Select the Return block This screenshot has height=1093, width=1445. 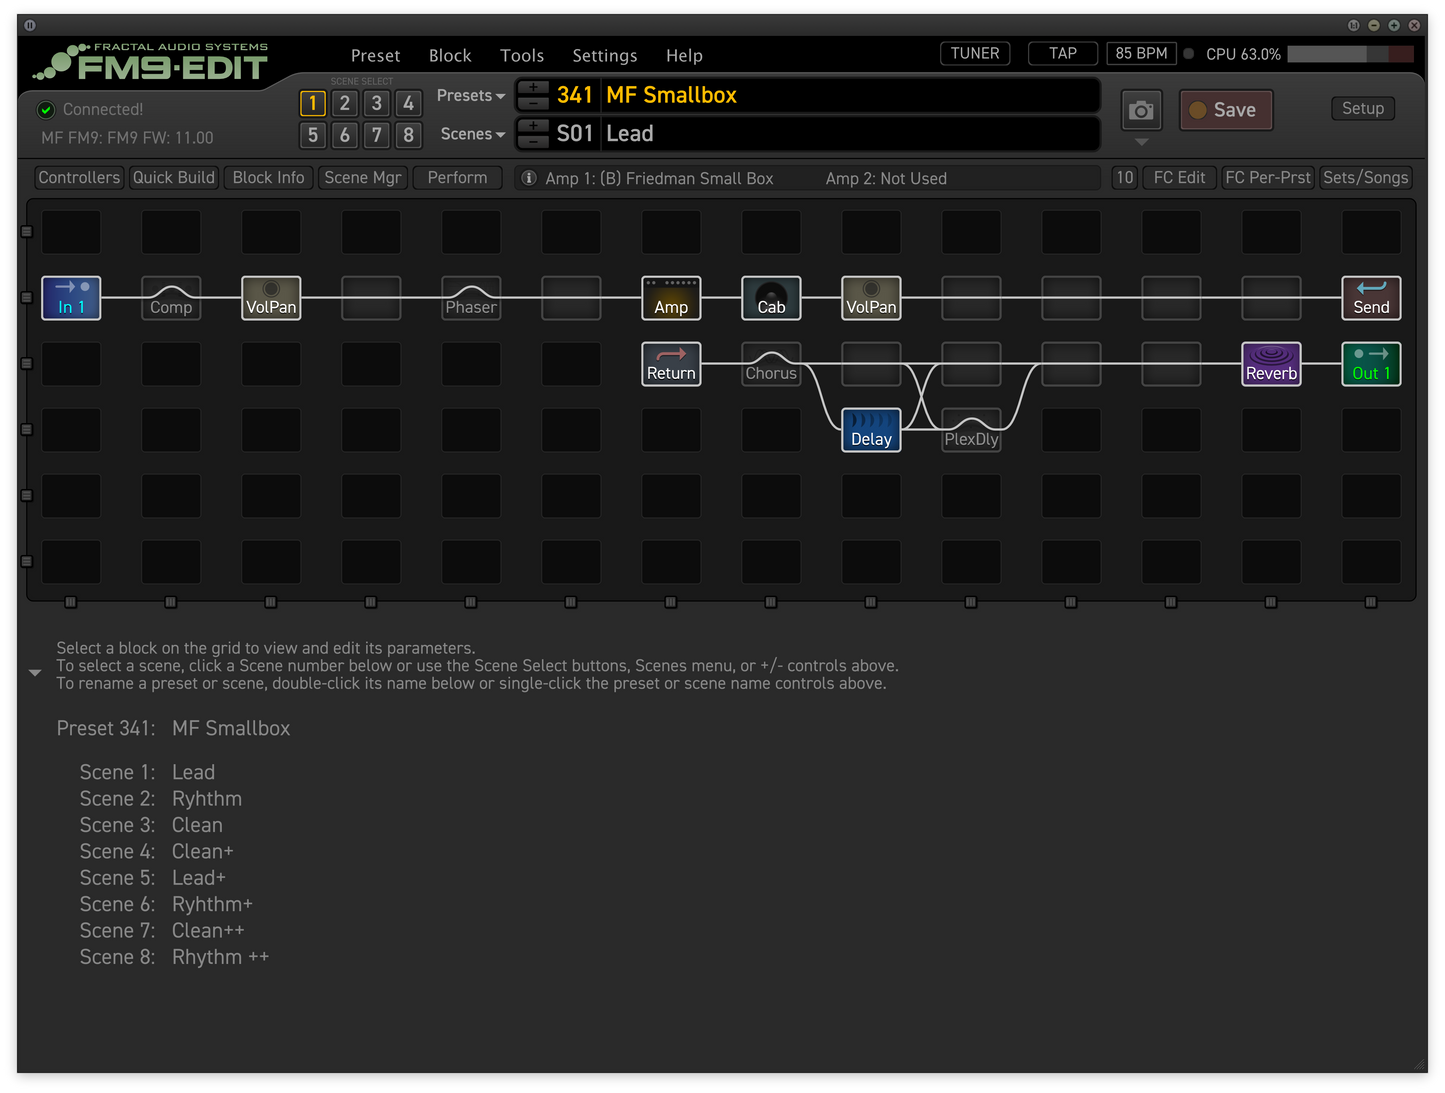point(671,364)
